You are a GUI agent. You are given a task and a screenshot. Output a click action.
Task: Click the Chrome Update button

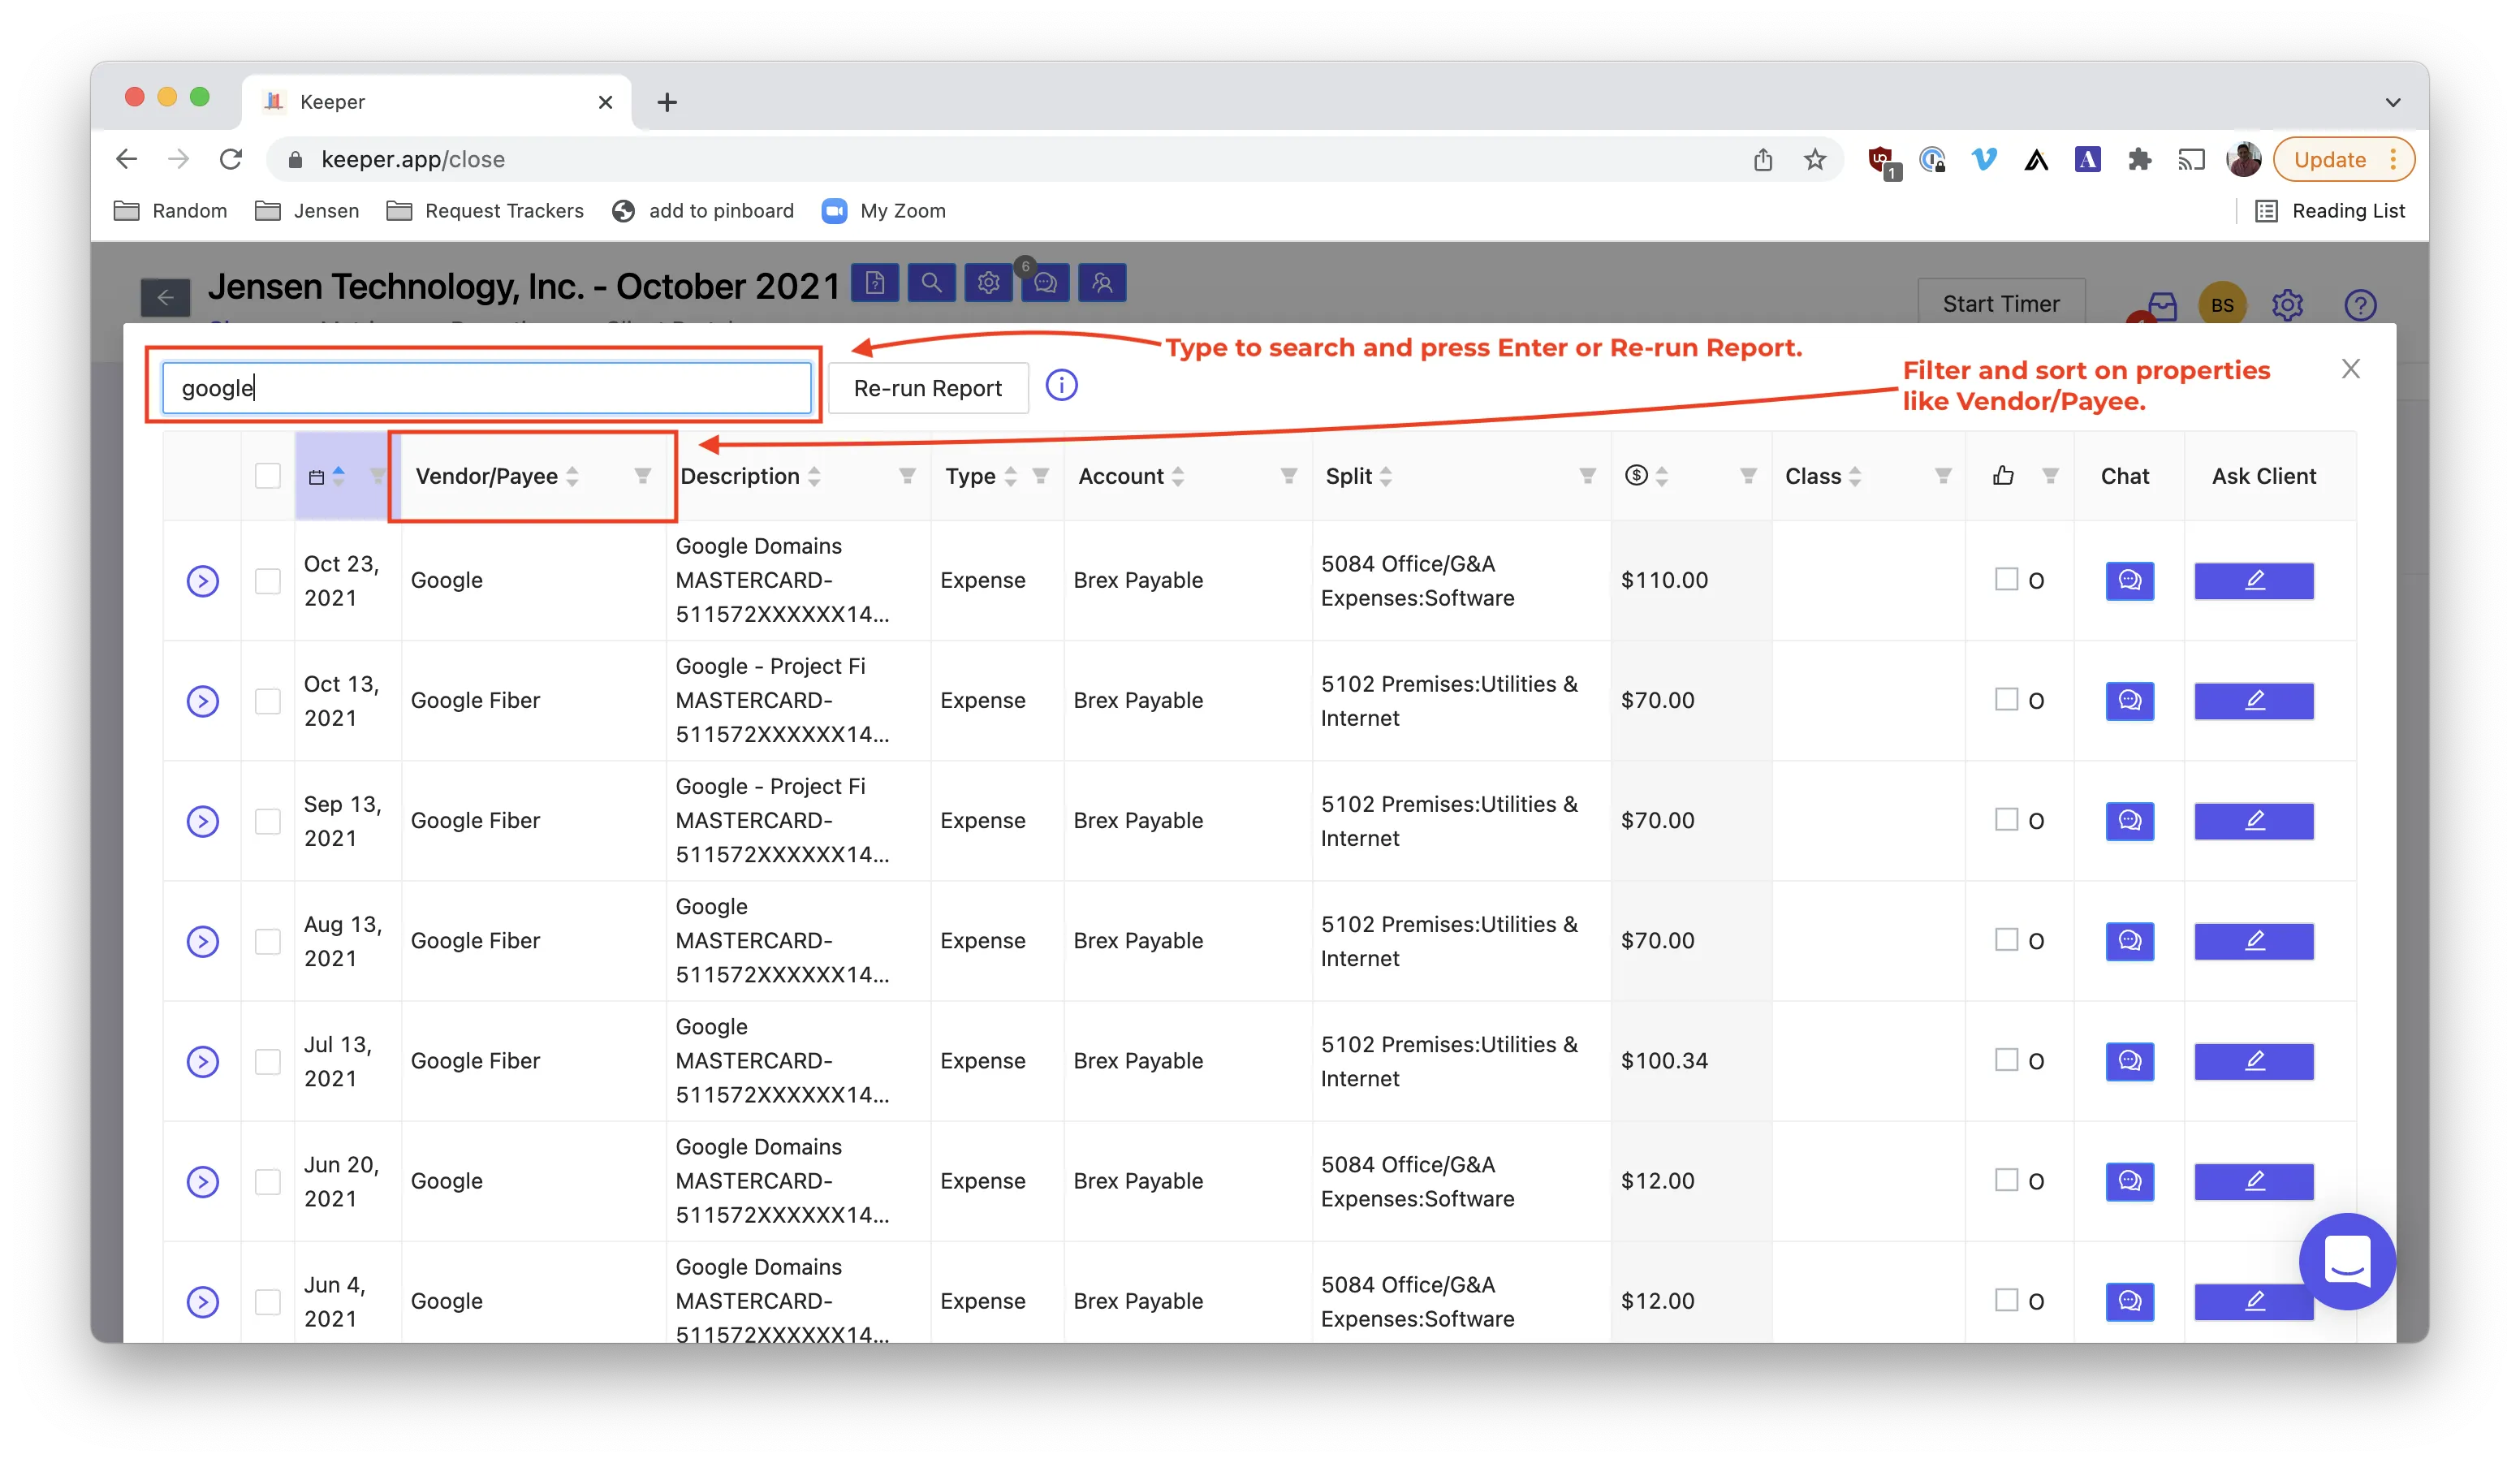coord(2343,160)
